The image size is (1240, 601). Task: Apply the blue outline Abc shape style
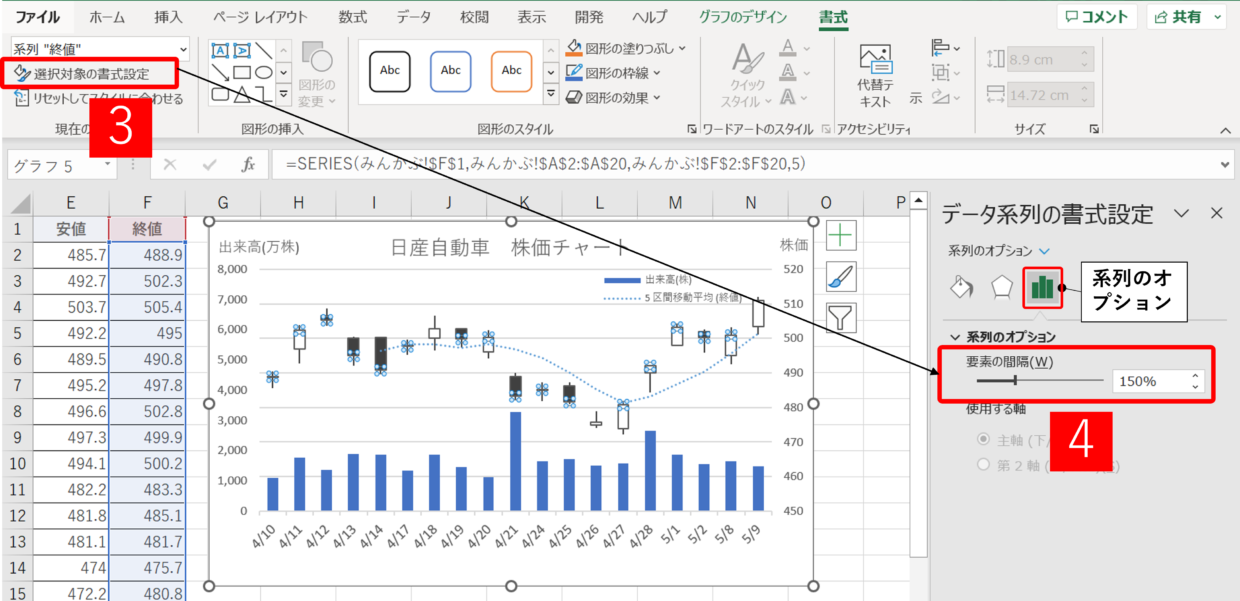point(451,71)
